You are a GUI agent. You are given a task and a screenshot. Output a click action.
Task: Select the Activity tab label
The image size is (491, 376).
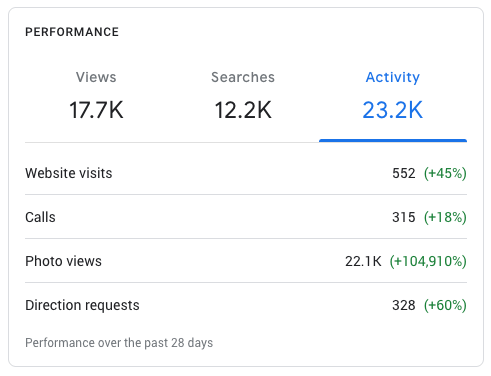coord(393,77)
